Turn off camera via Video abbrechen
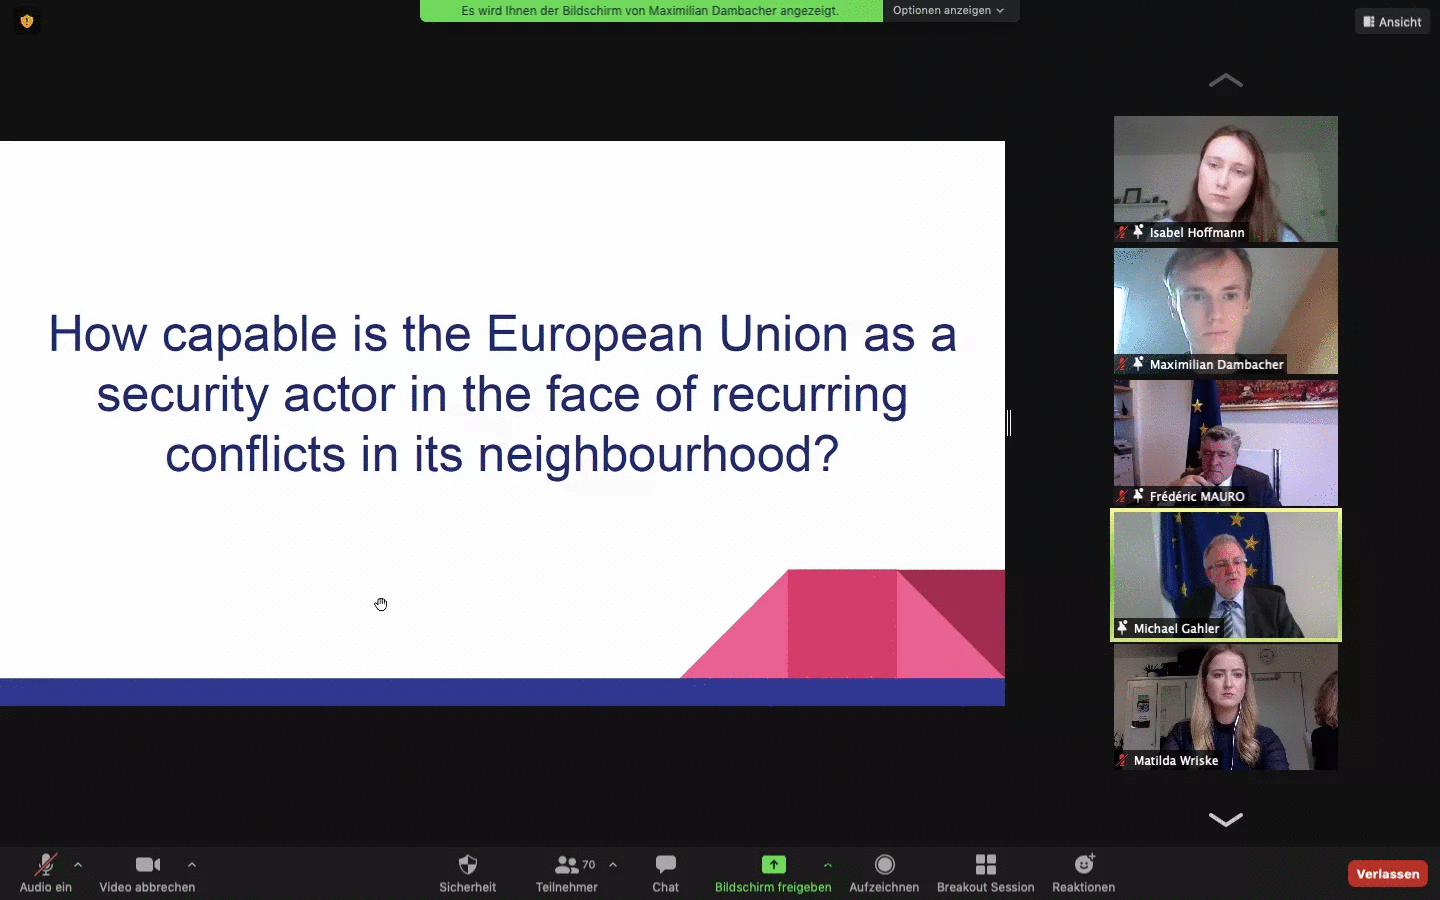 click(147, 865)
